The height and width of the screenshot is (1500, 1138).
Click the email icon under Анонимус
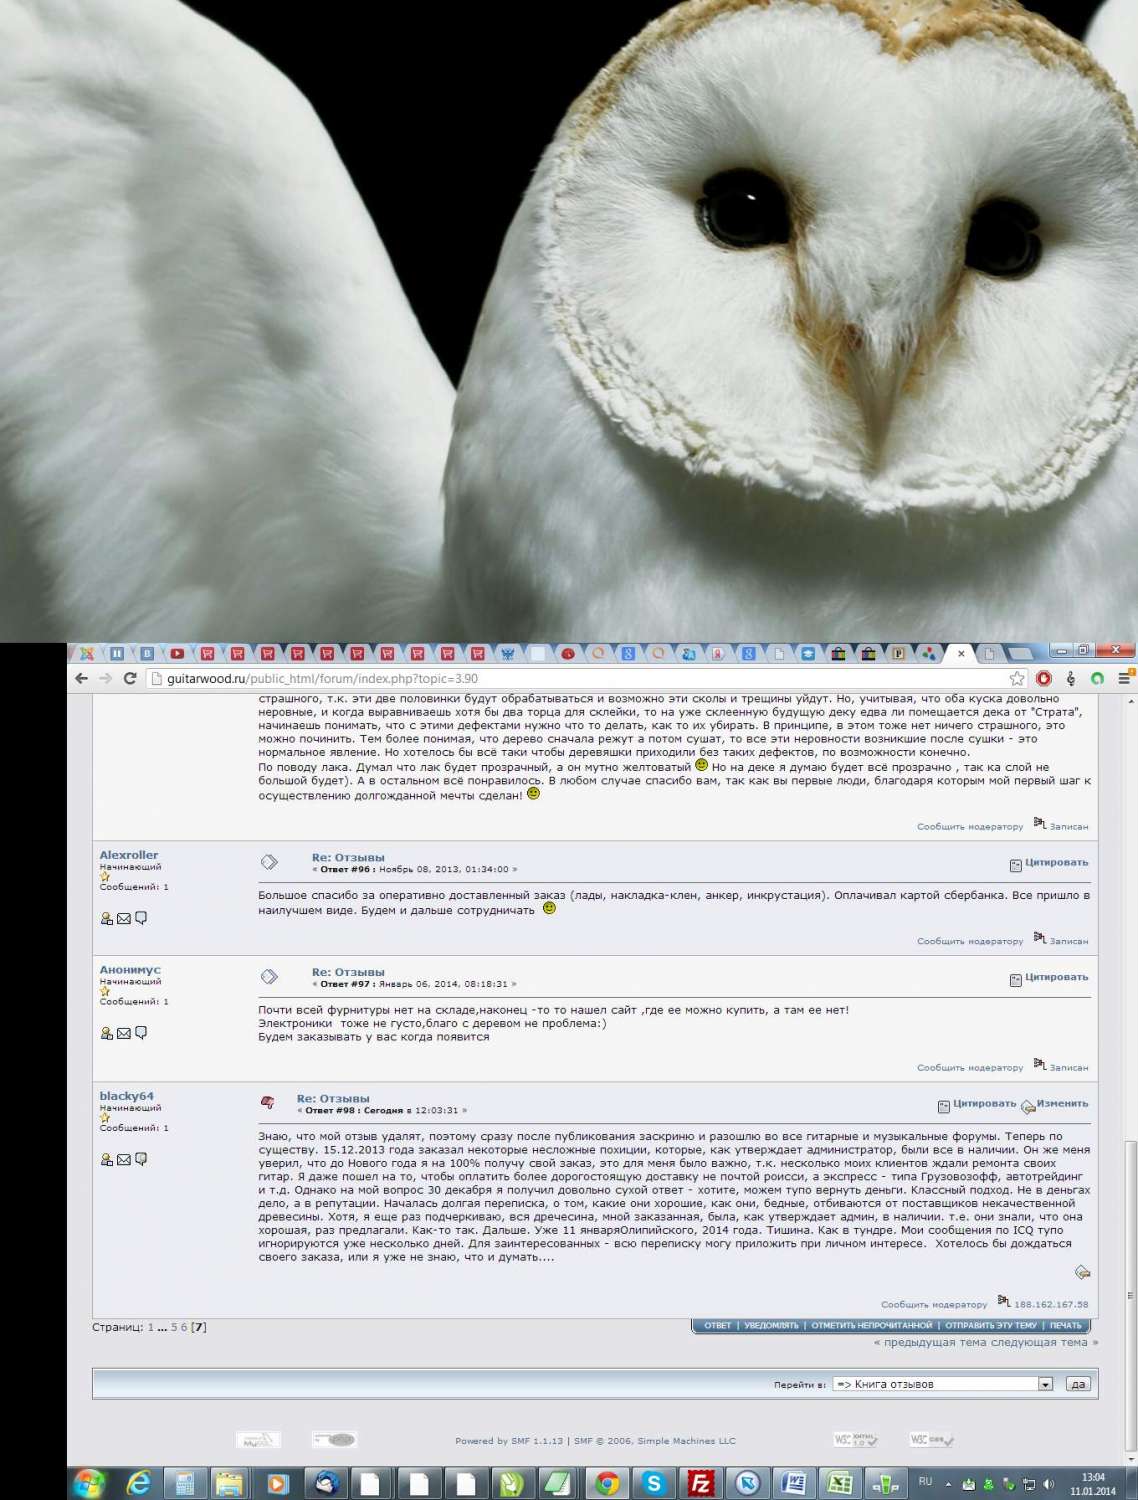(x=124, y=1033)
